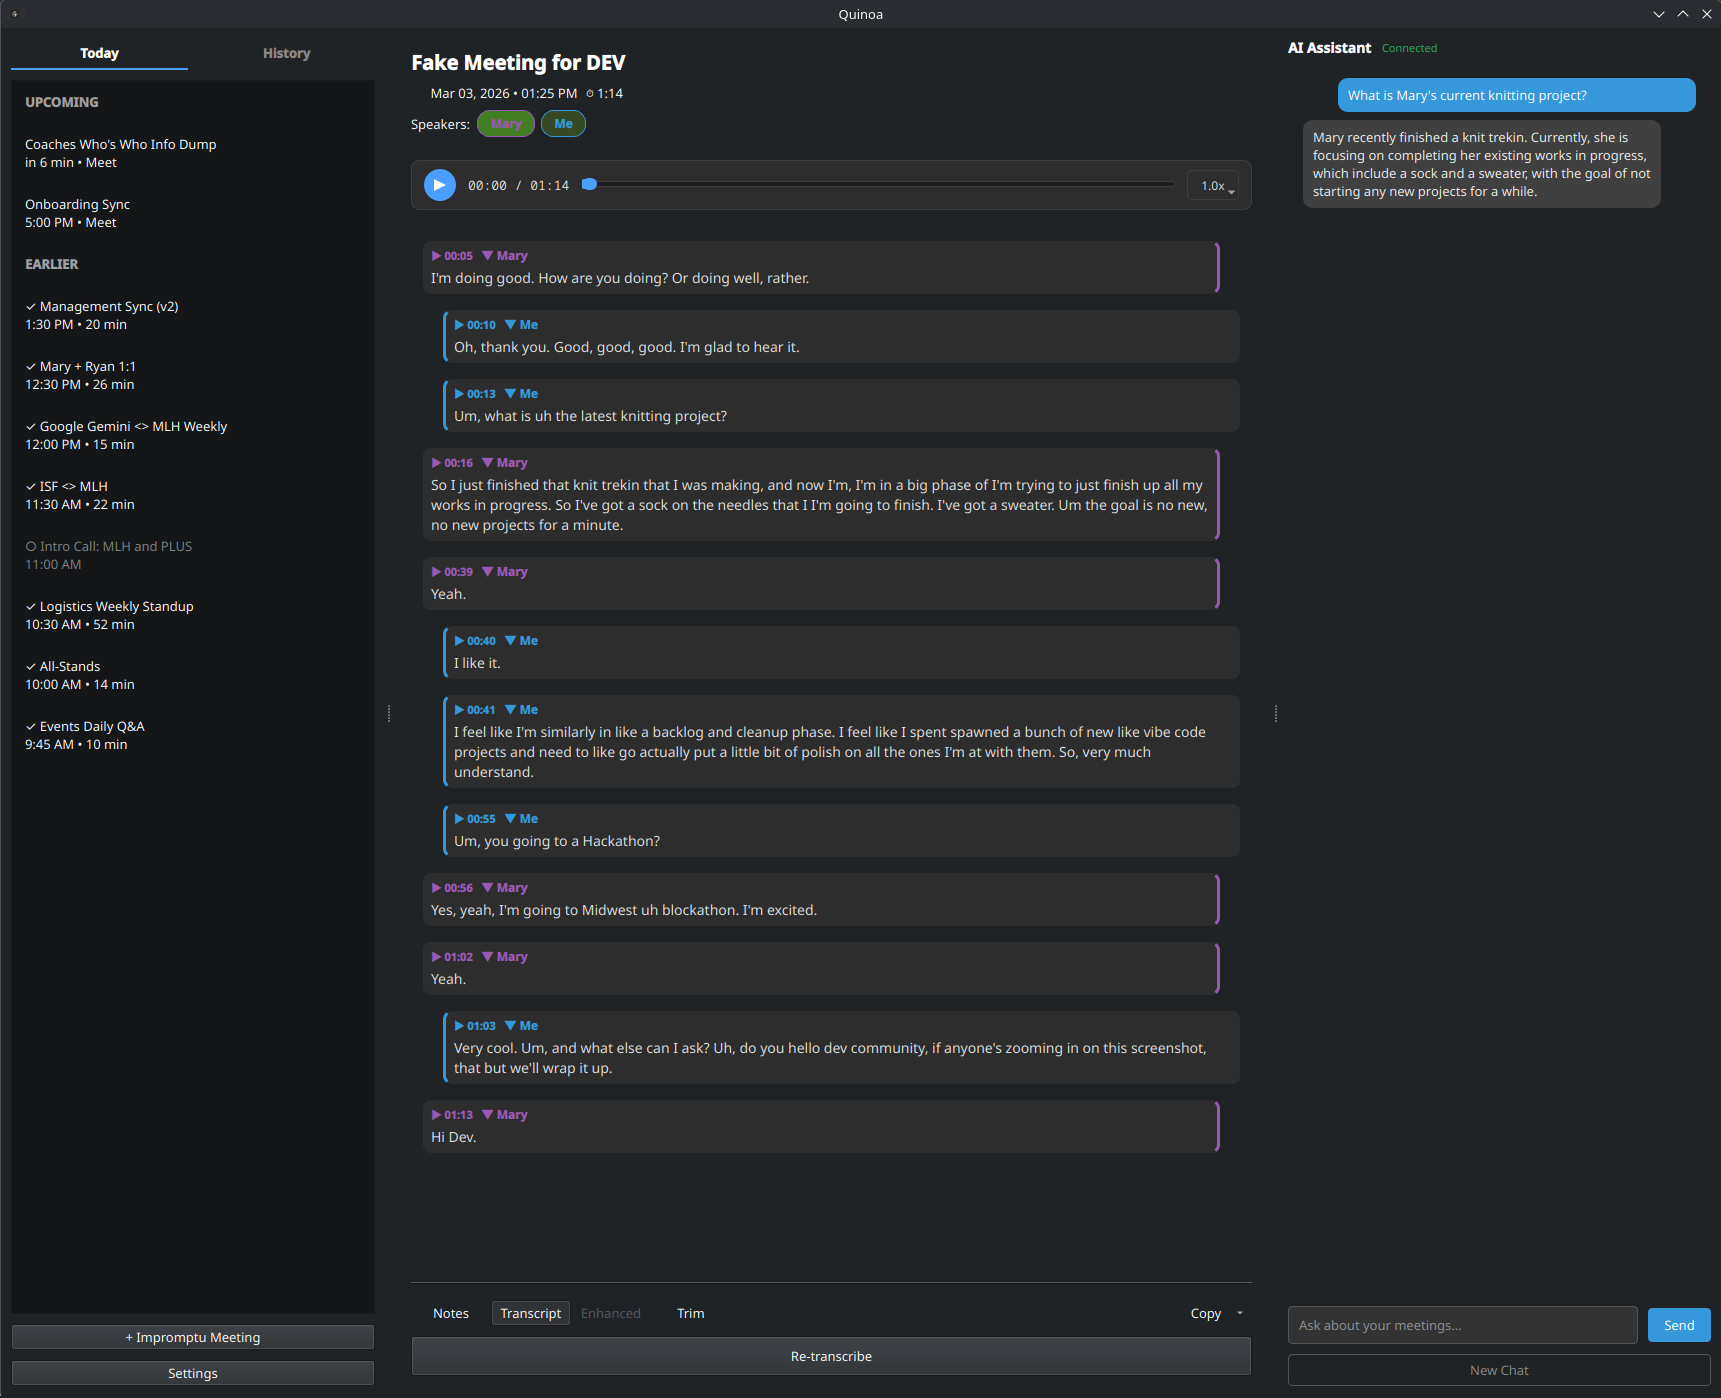The height and width of the screenshot is (1398, 1721).
Task: Play Mary's segment at 01:13
Action: click(x=452, y=1115)
